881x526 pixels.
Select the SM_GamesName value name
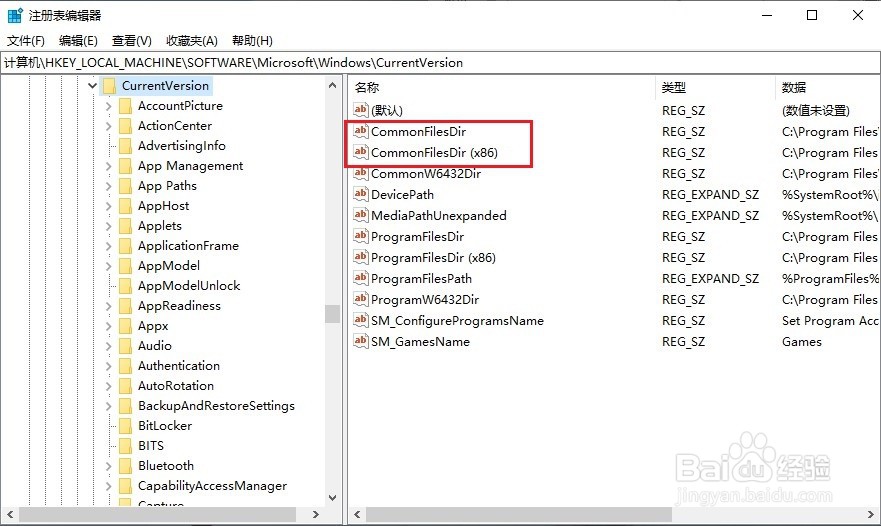click(x=420, y=342)
